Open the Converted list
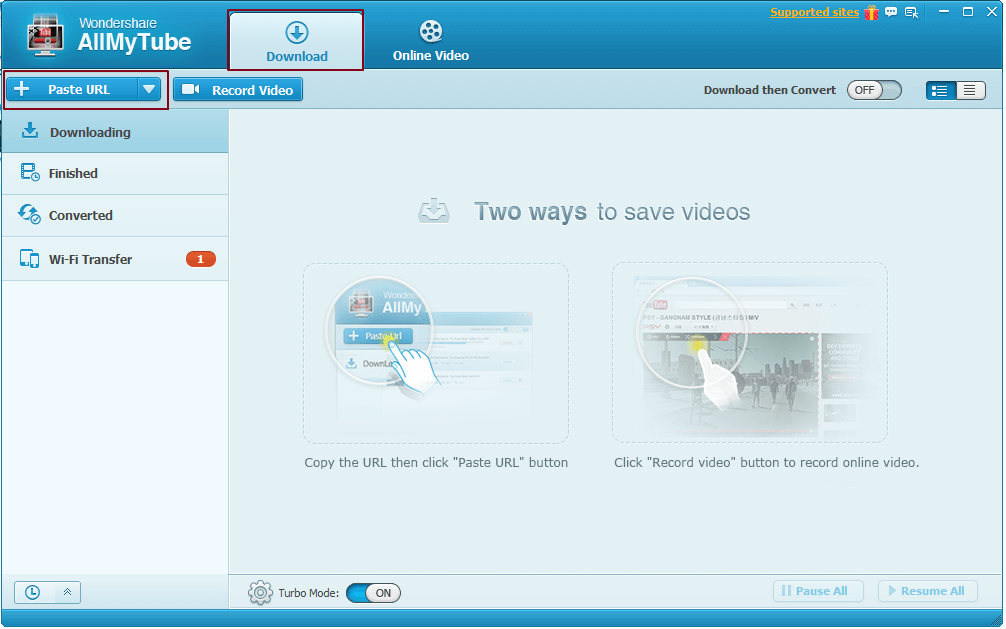Viewport: 1006px width, 629px height. pyautogui.click(x=115, y=216)
